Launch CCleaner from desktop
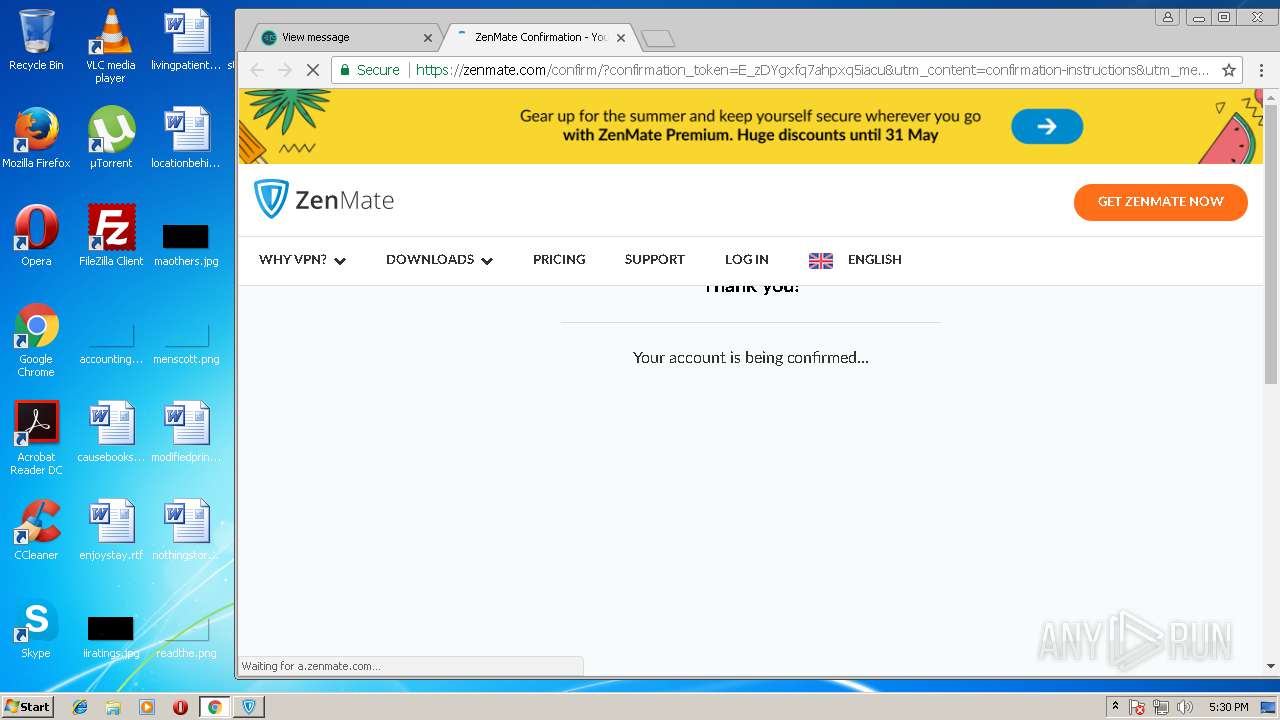 pyautogui.click(x=36, y=530)
